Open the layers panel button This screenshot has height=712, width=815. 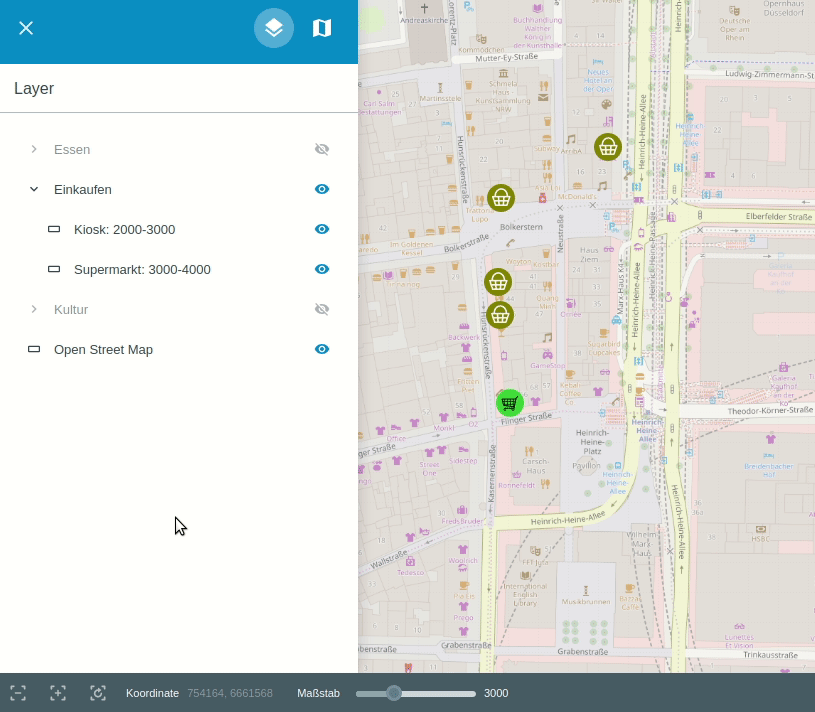click(x=274, y=28)
